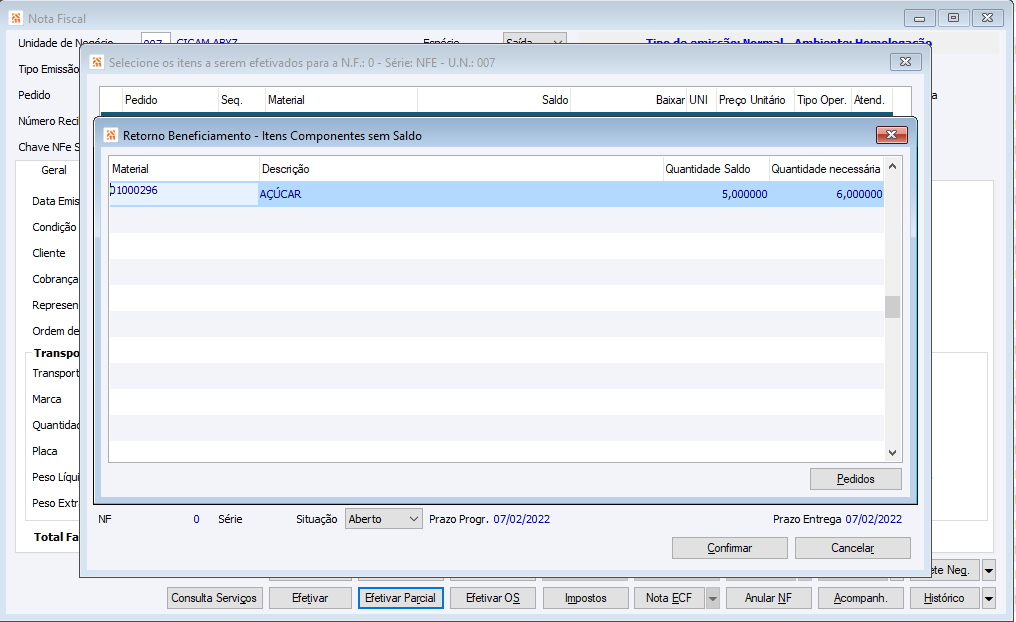
Task: Click the Selecione os itens dialog title icon
Action: [x=97, y=62]
